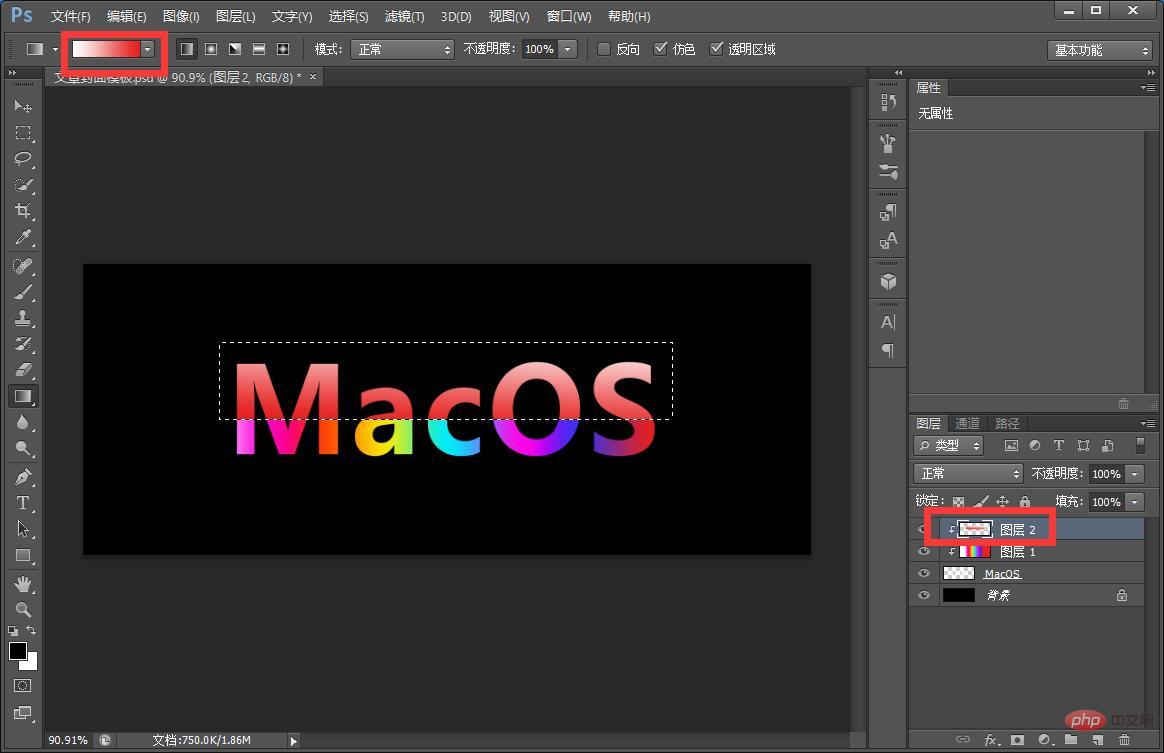Open the 模式 blend mode dropdown

click(x=402, y=49)
